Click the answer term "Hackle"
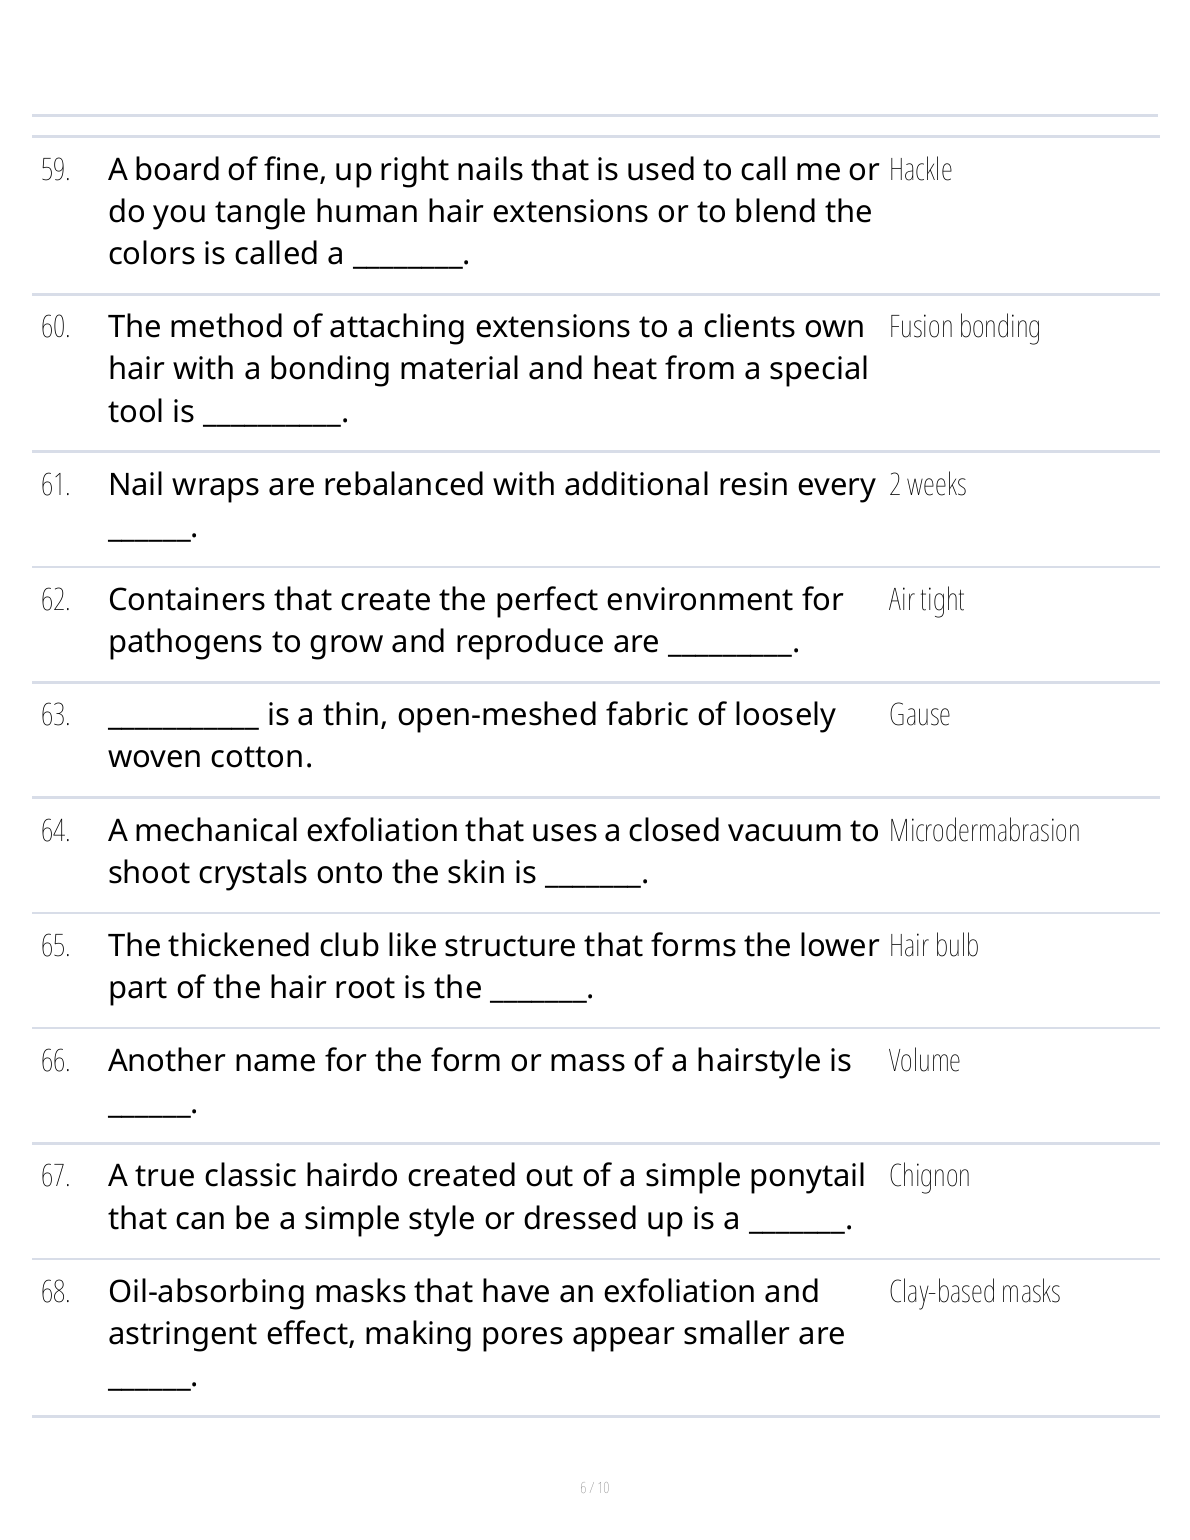 point(920,170)
